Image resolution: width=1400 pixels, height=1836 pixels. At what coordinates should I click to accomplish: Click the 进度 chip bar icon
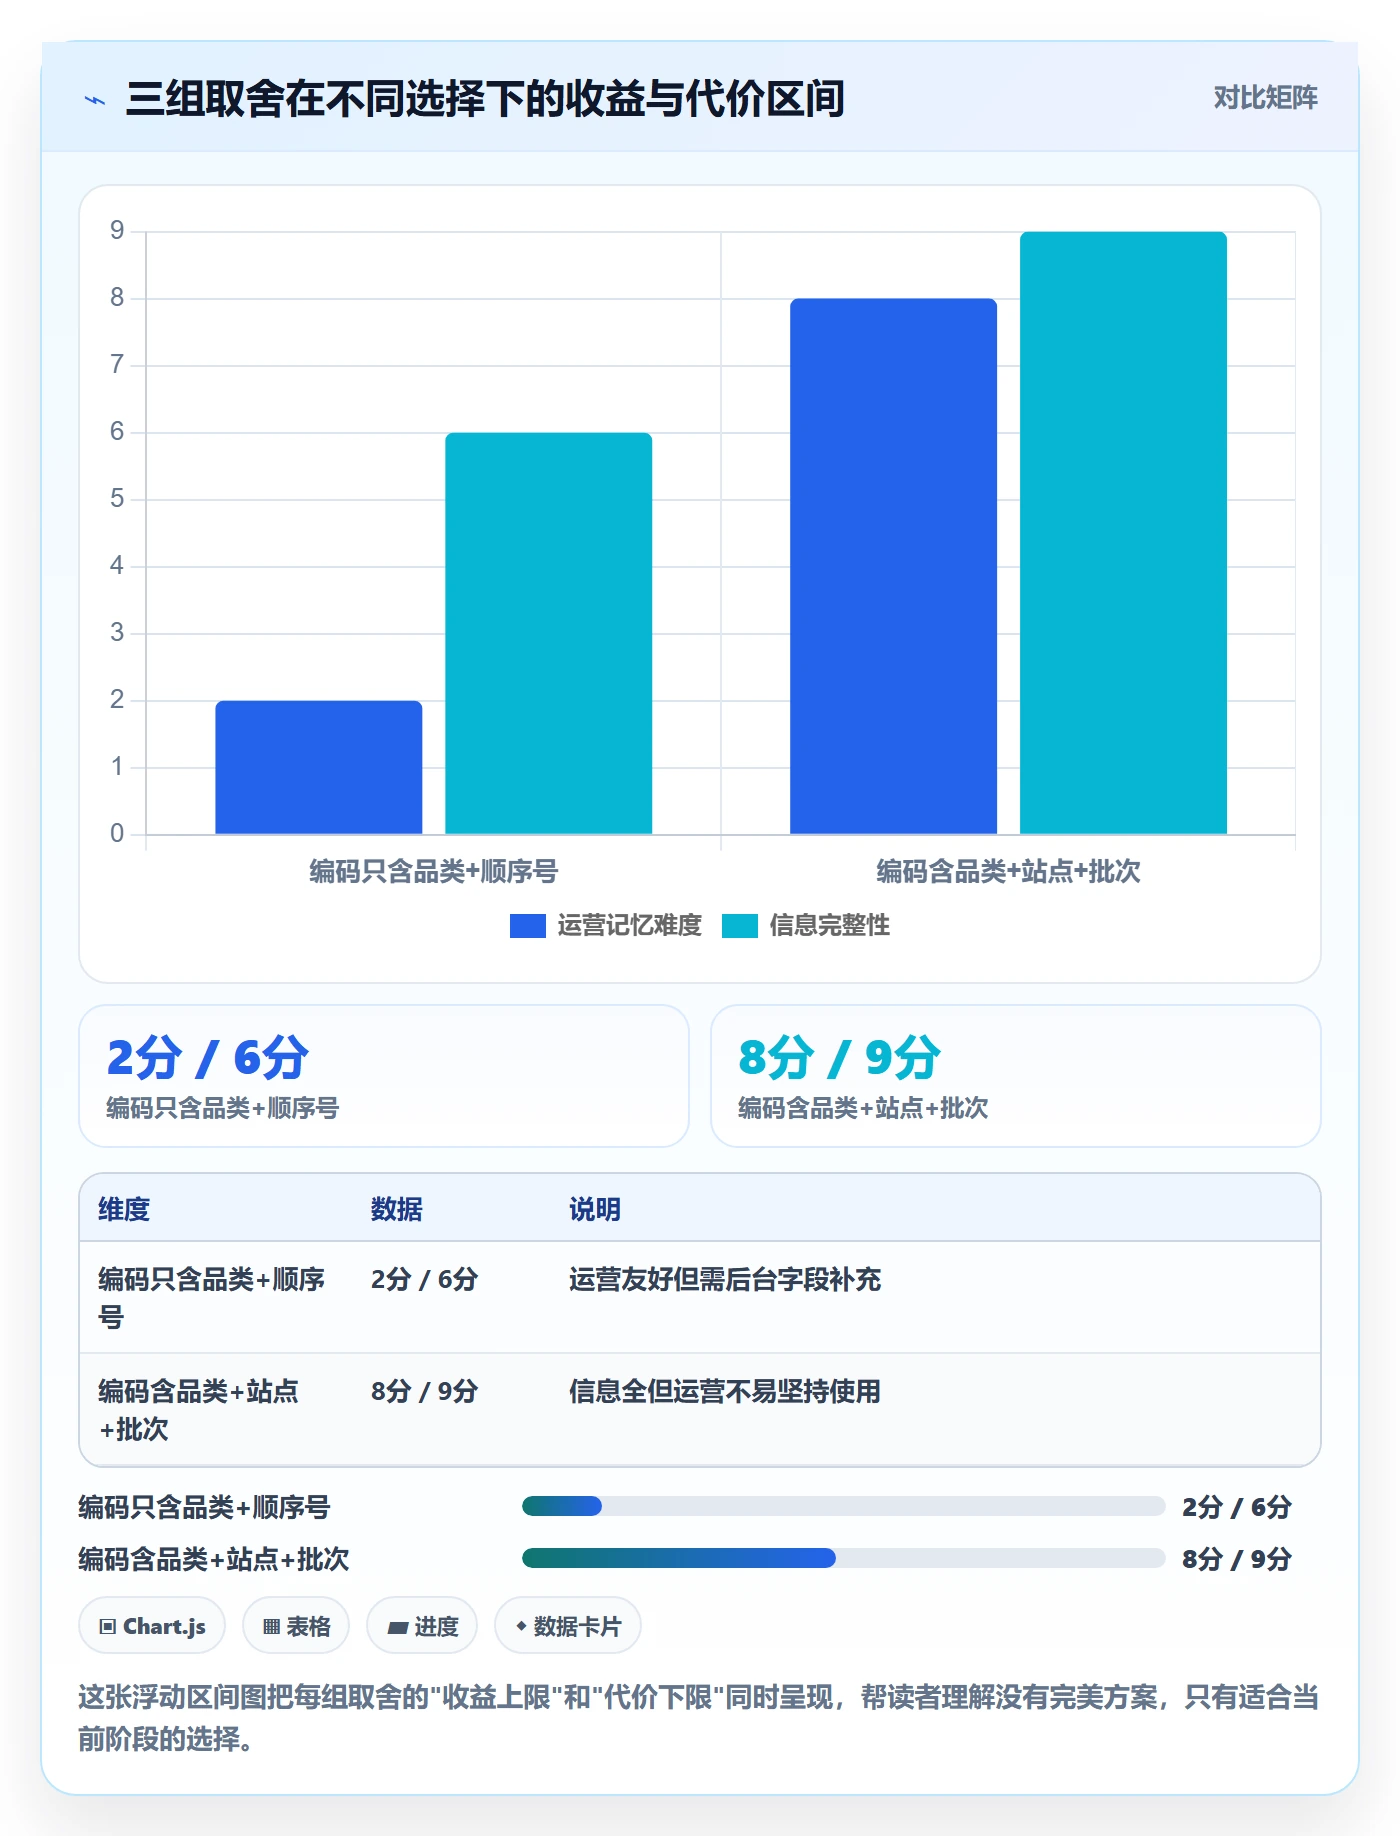[x=397, y=1628]
